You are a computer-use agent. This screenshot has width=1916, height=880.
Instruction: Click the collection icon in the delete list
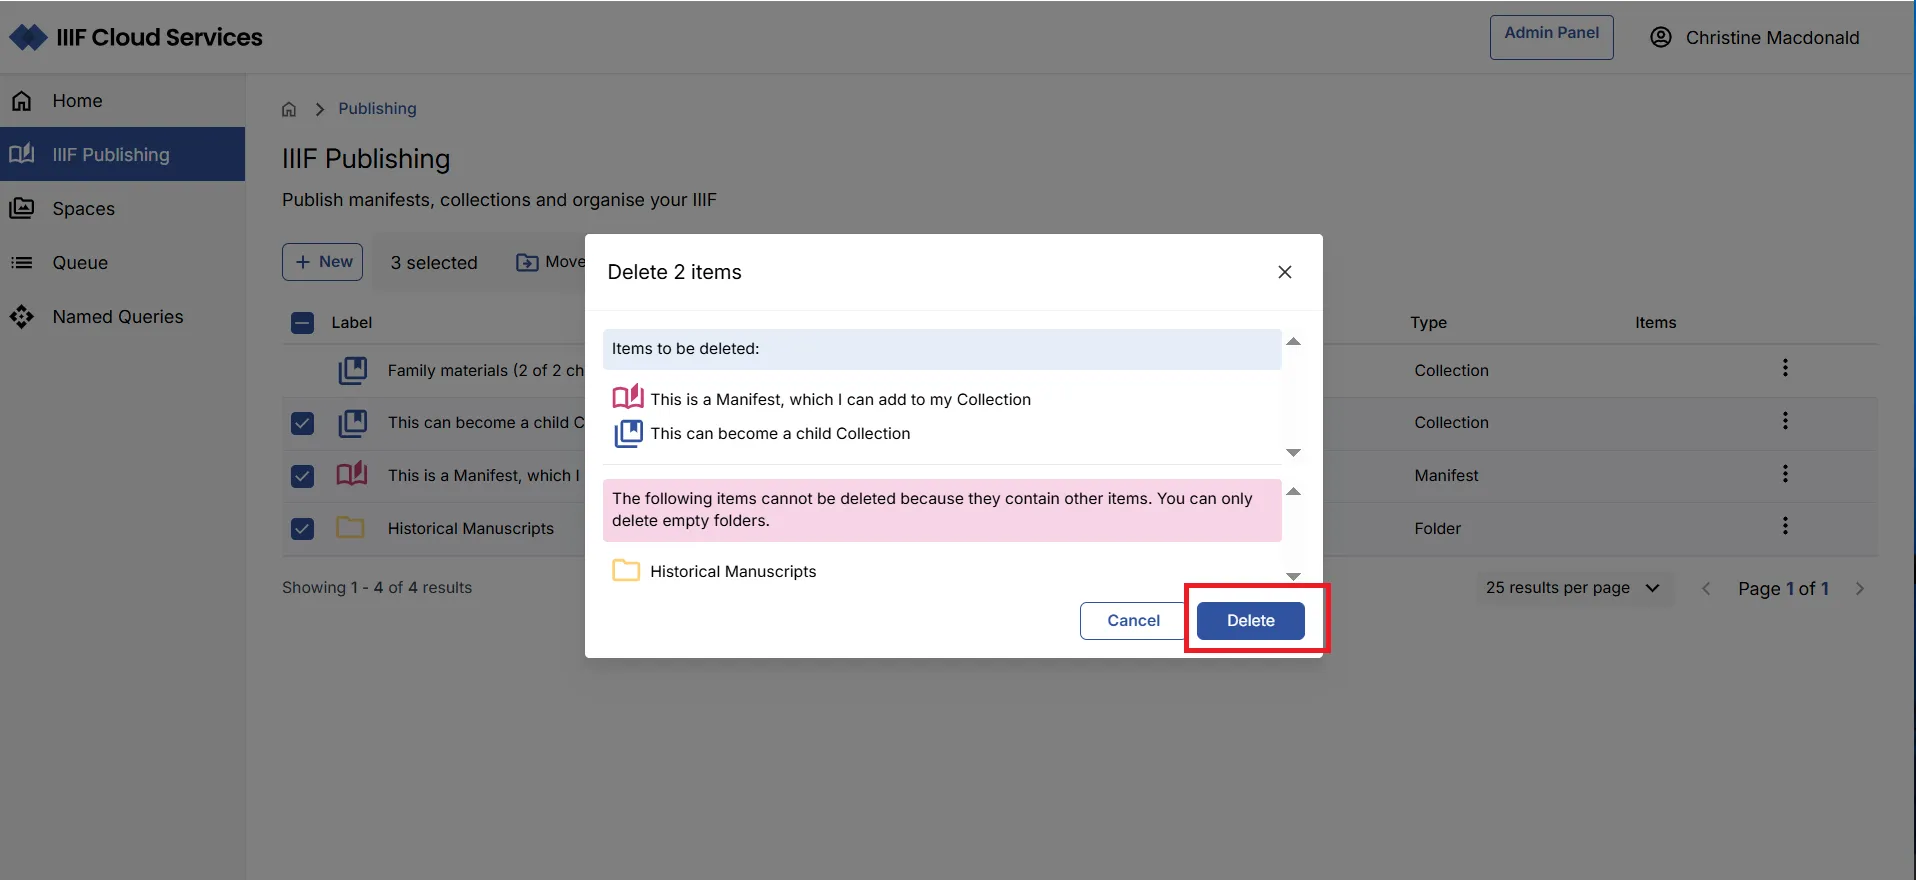click(628, 433)
